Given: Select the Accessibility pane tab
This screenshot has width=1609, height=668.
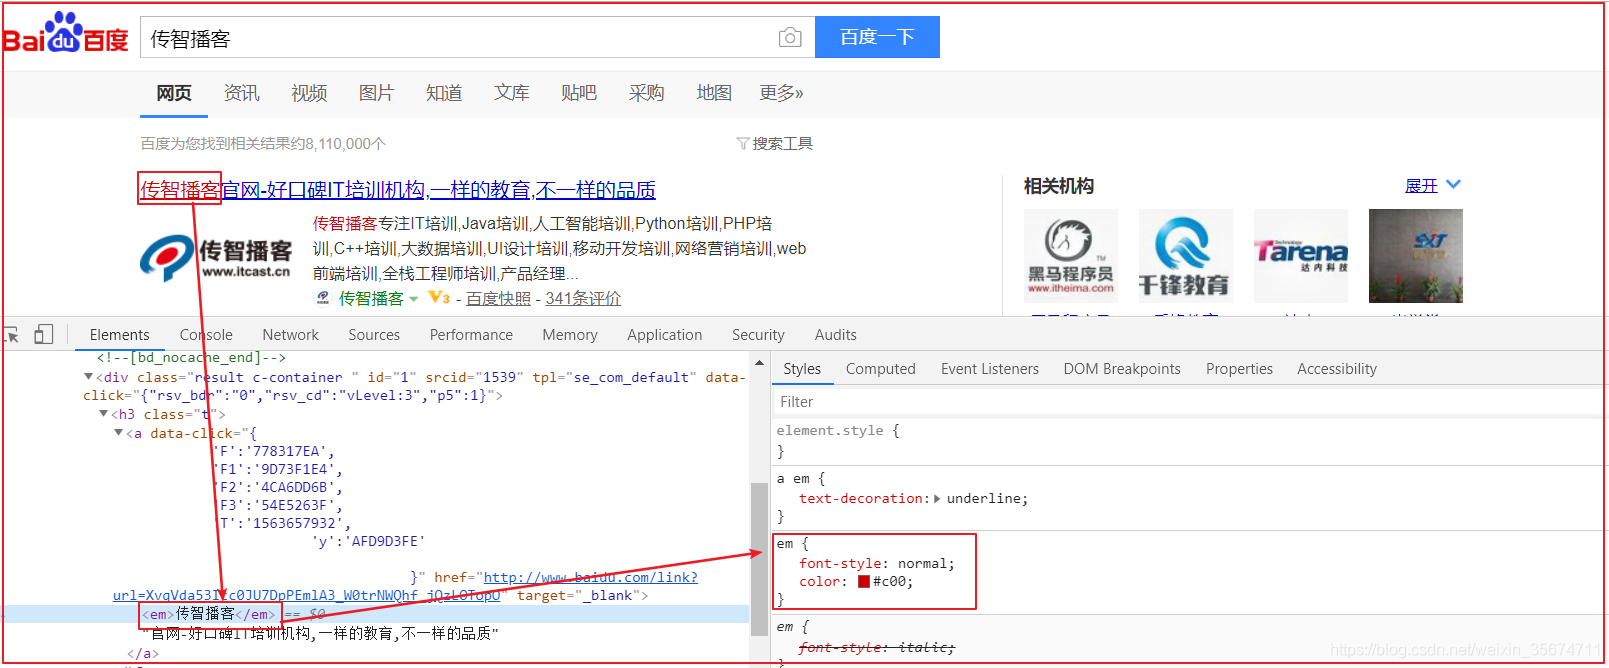Looking at the screenshot, I should (x=1337, y=369).
